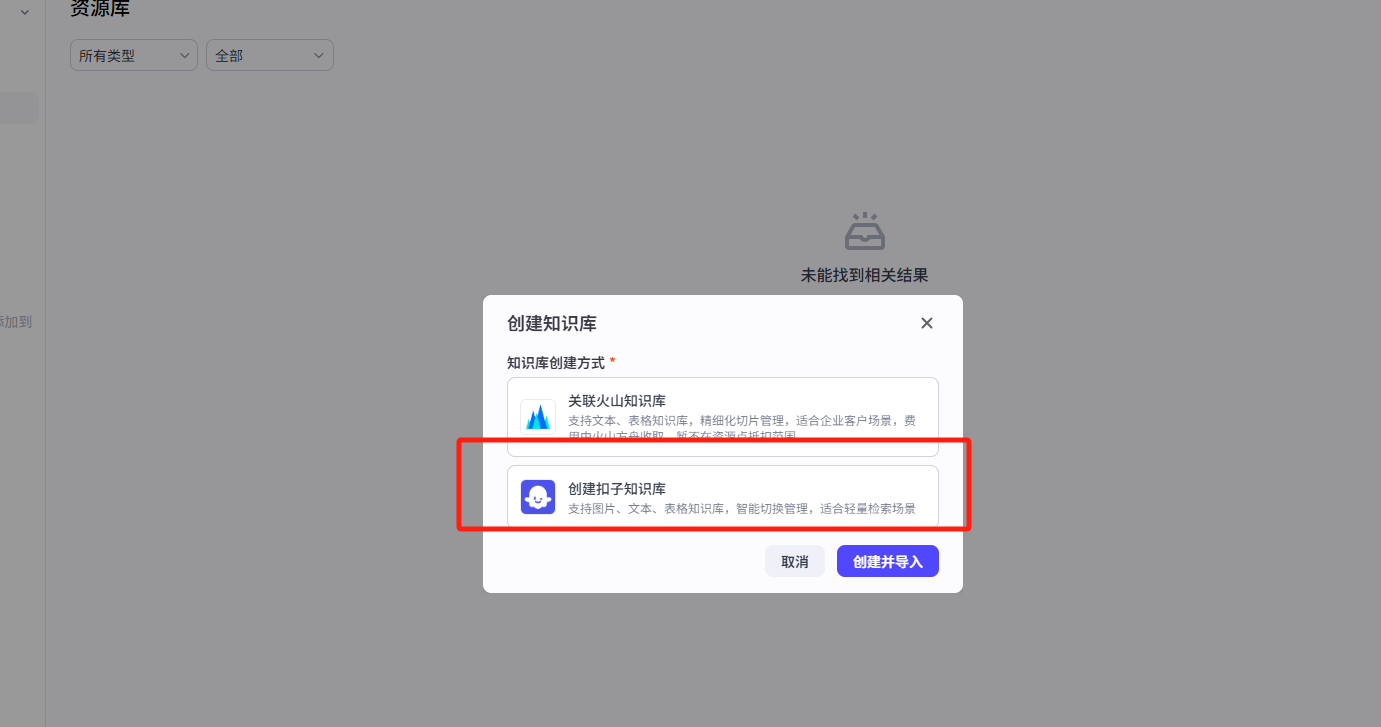This screenshot has height=727, width=1381.
Task: Click the mountain icon for 关联火山知识库
Action: tap(538, 416)
